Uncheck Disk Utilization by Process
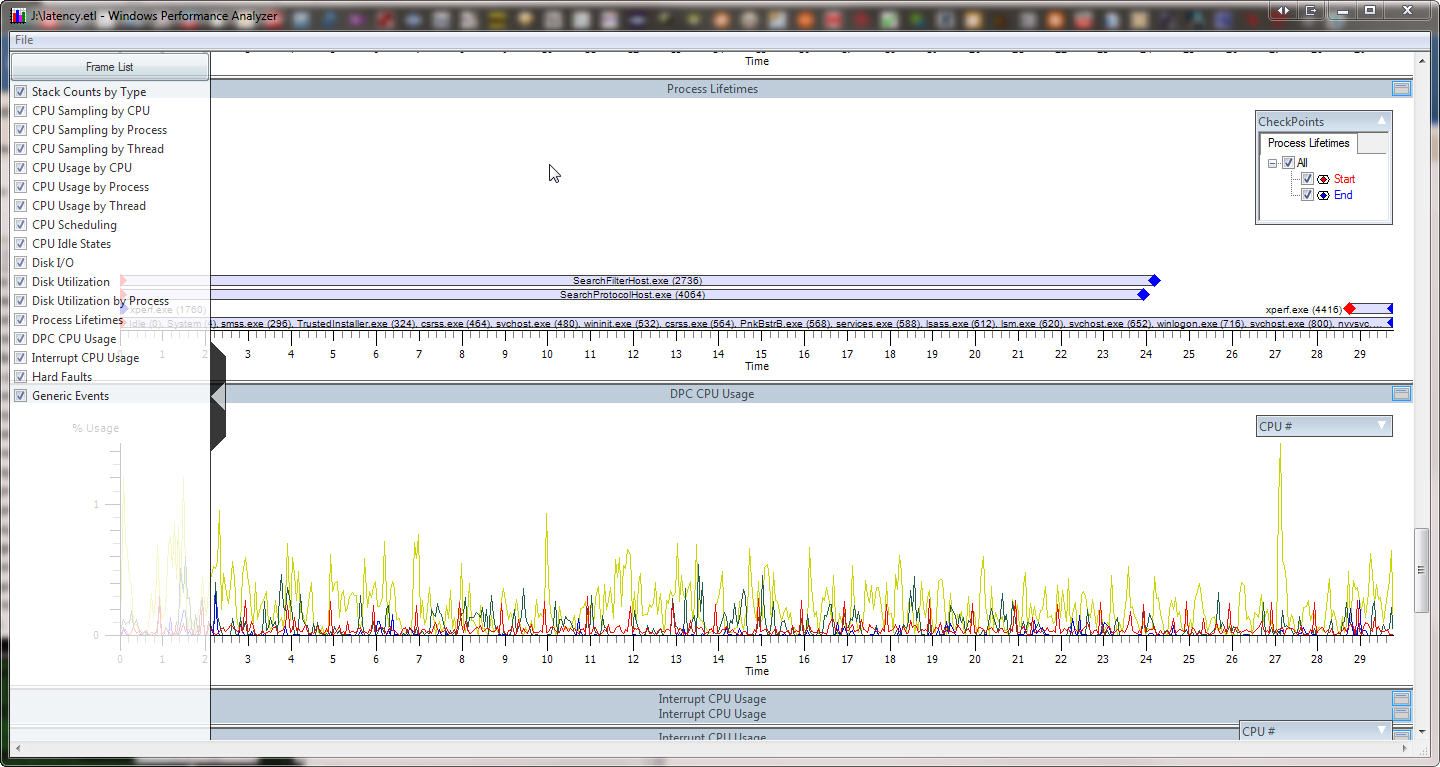 pyautogui.click(x=21, y=301)
